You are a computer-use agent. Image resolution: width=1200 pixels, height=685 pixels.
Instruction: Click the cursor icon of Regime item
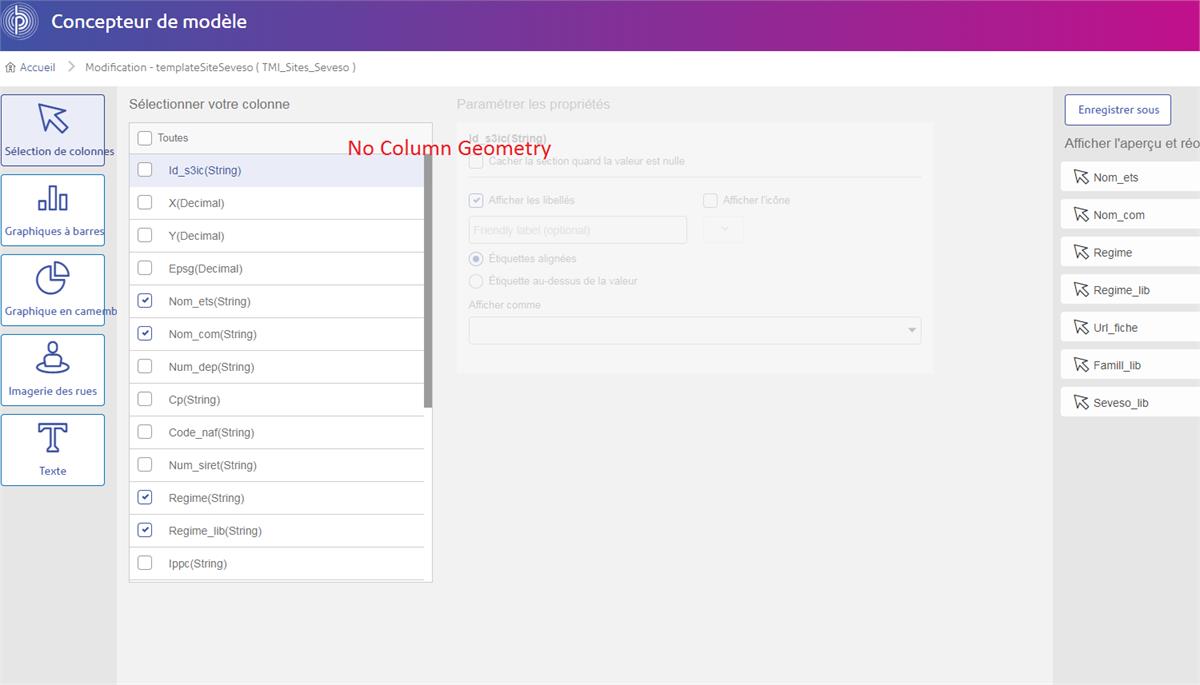[1080, 252]
